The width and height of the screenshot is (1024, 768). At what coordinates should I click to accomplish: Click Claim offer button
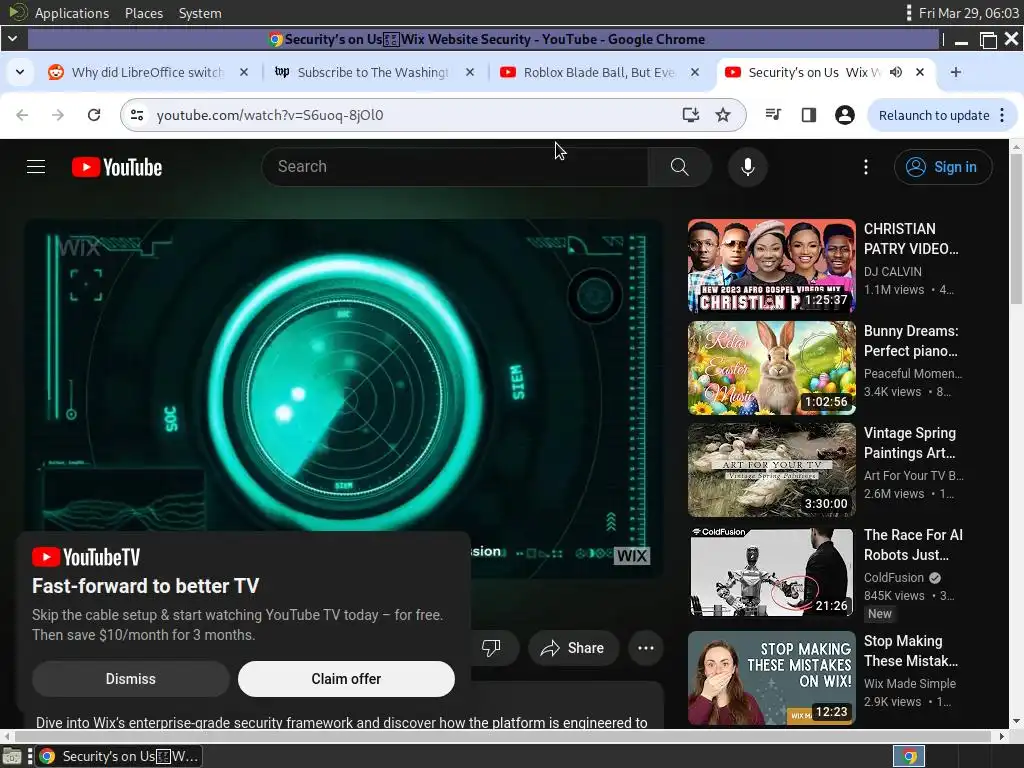[x=346, y=679]
